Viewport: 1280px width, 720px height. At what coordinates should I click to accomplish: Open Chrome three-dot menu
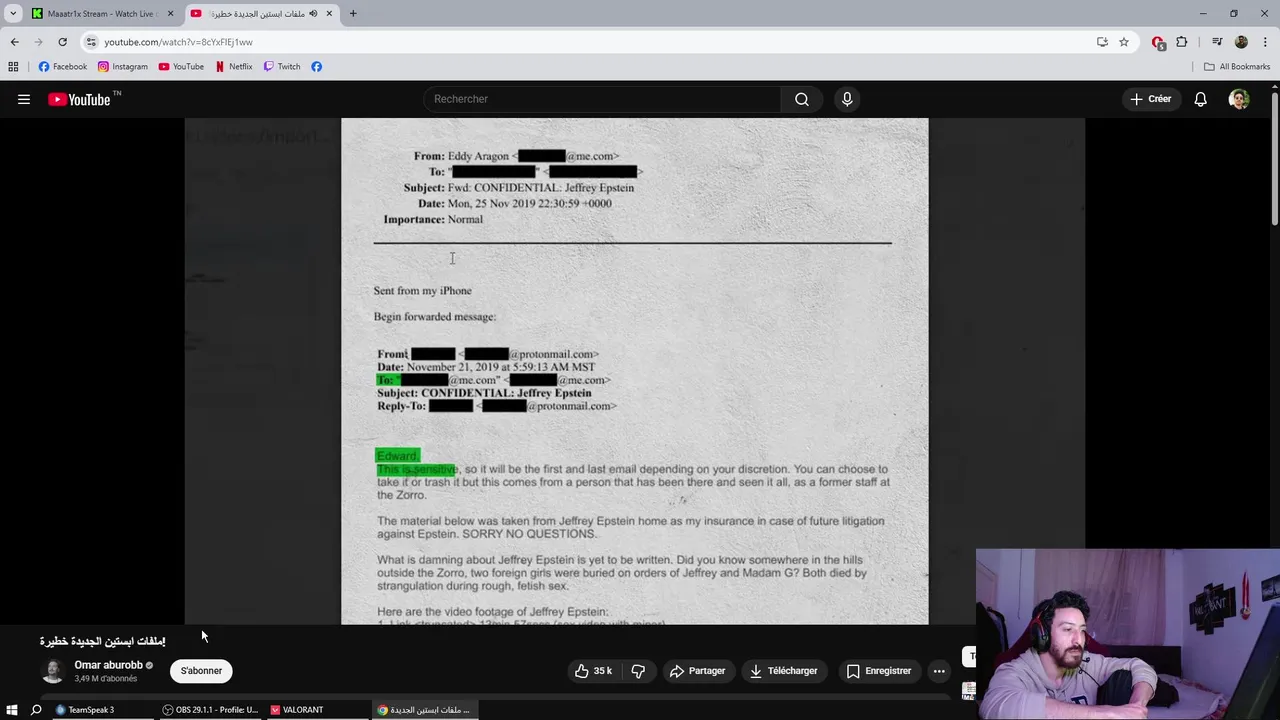(x=1266, y=42)
